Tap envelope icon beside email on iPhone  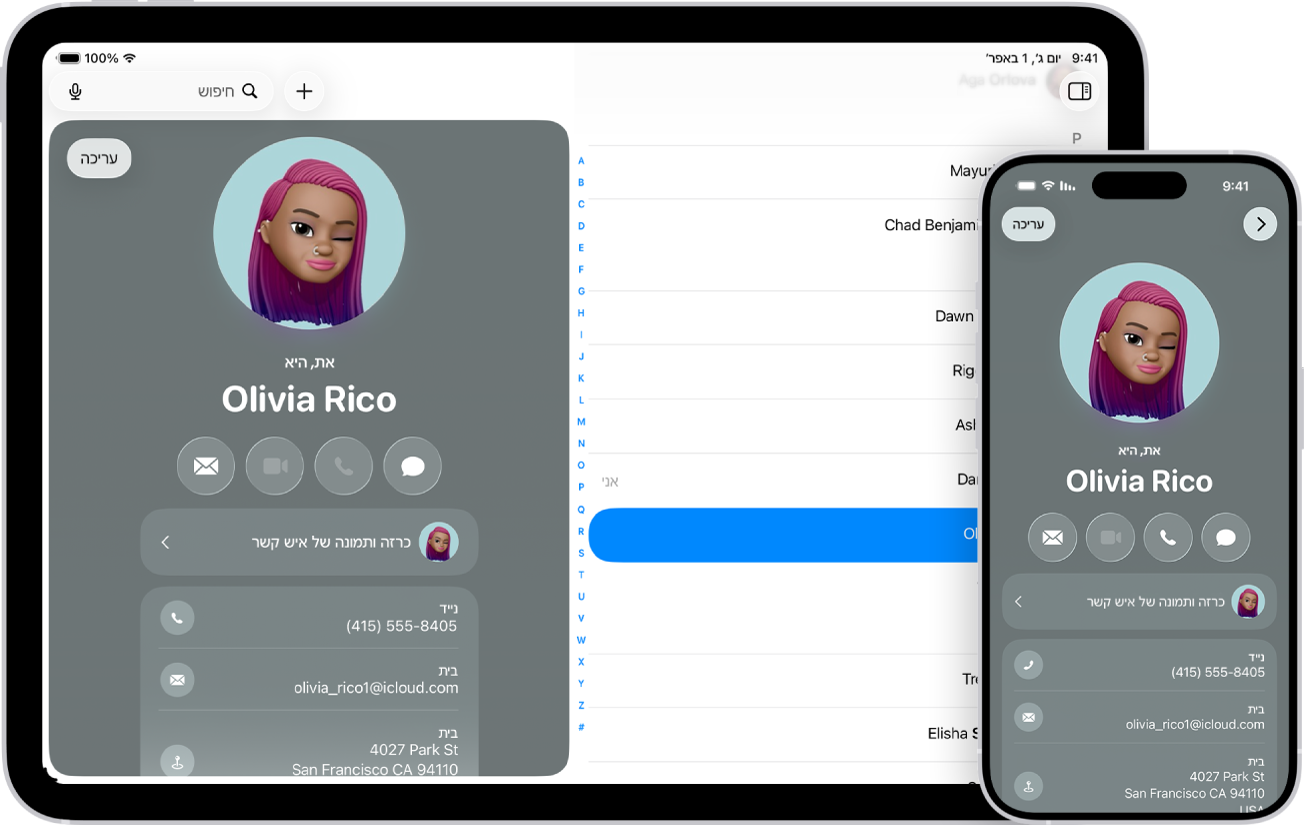(x=1028, y=716)
